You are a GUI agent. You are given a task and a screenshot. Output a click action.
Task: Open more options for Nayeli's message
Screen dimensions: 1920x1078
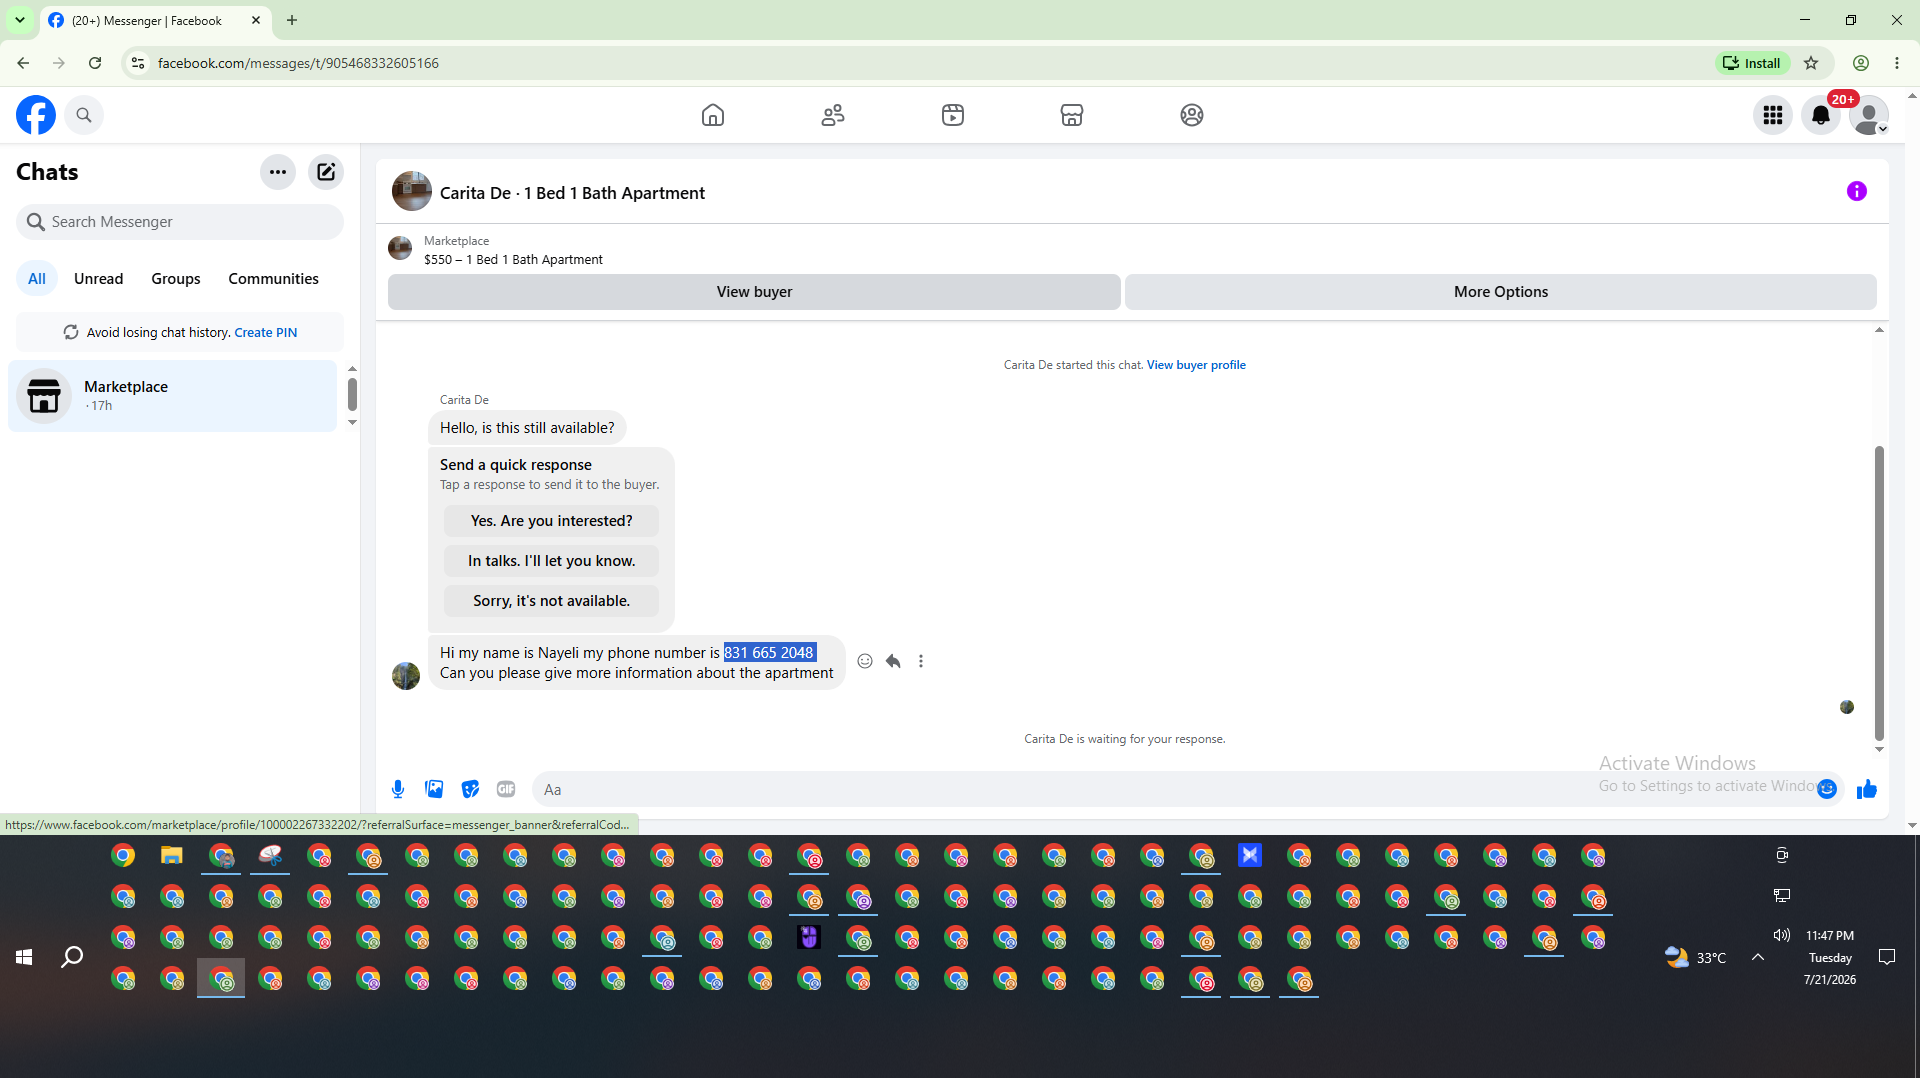921,661
